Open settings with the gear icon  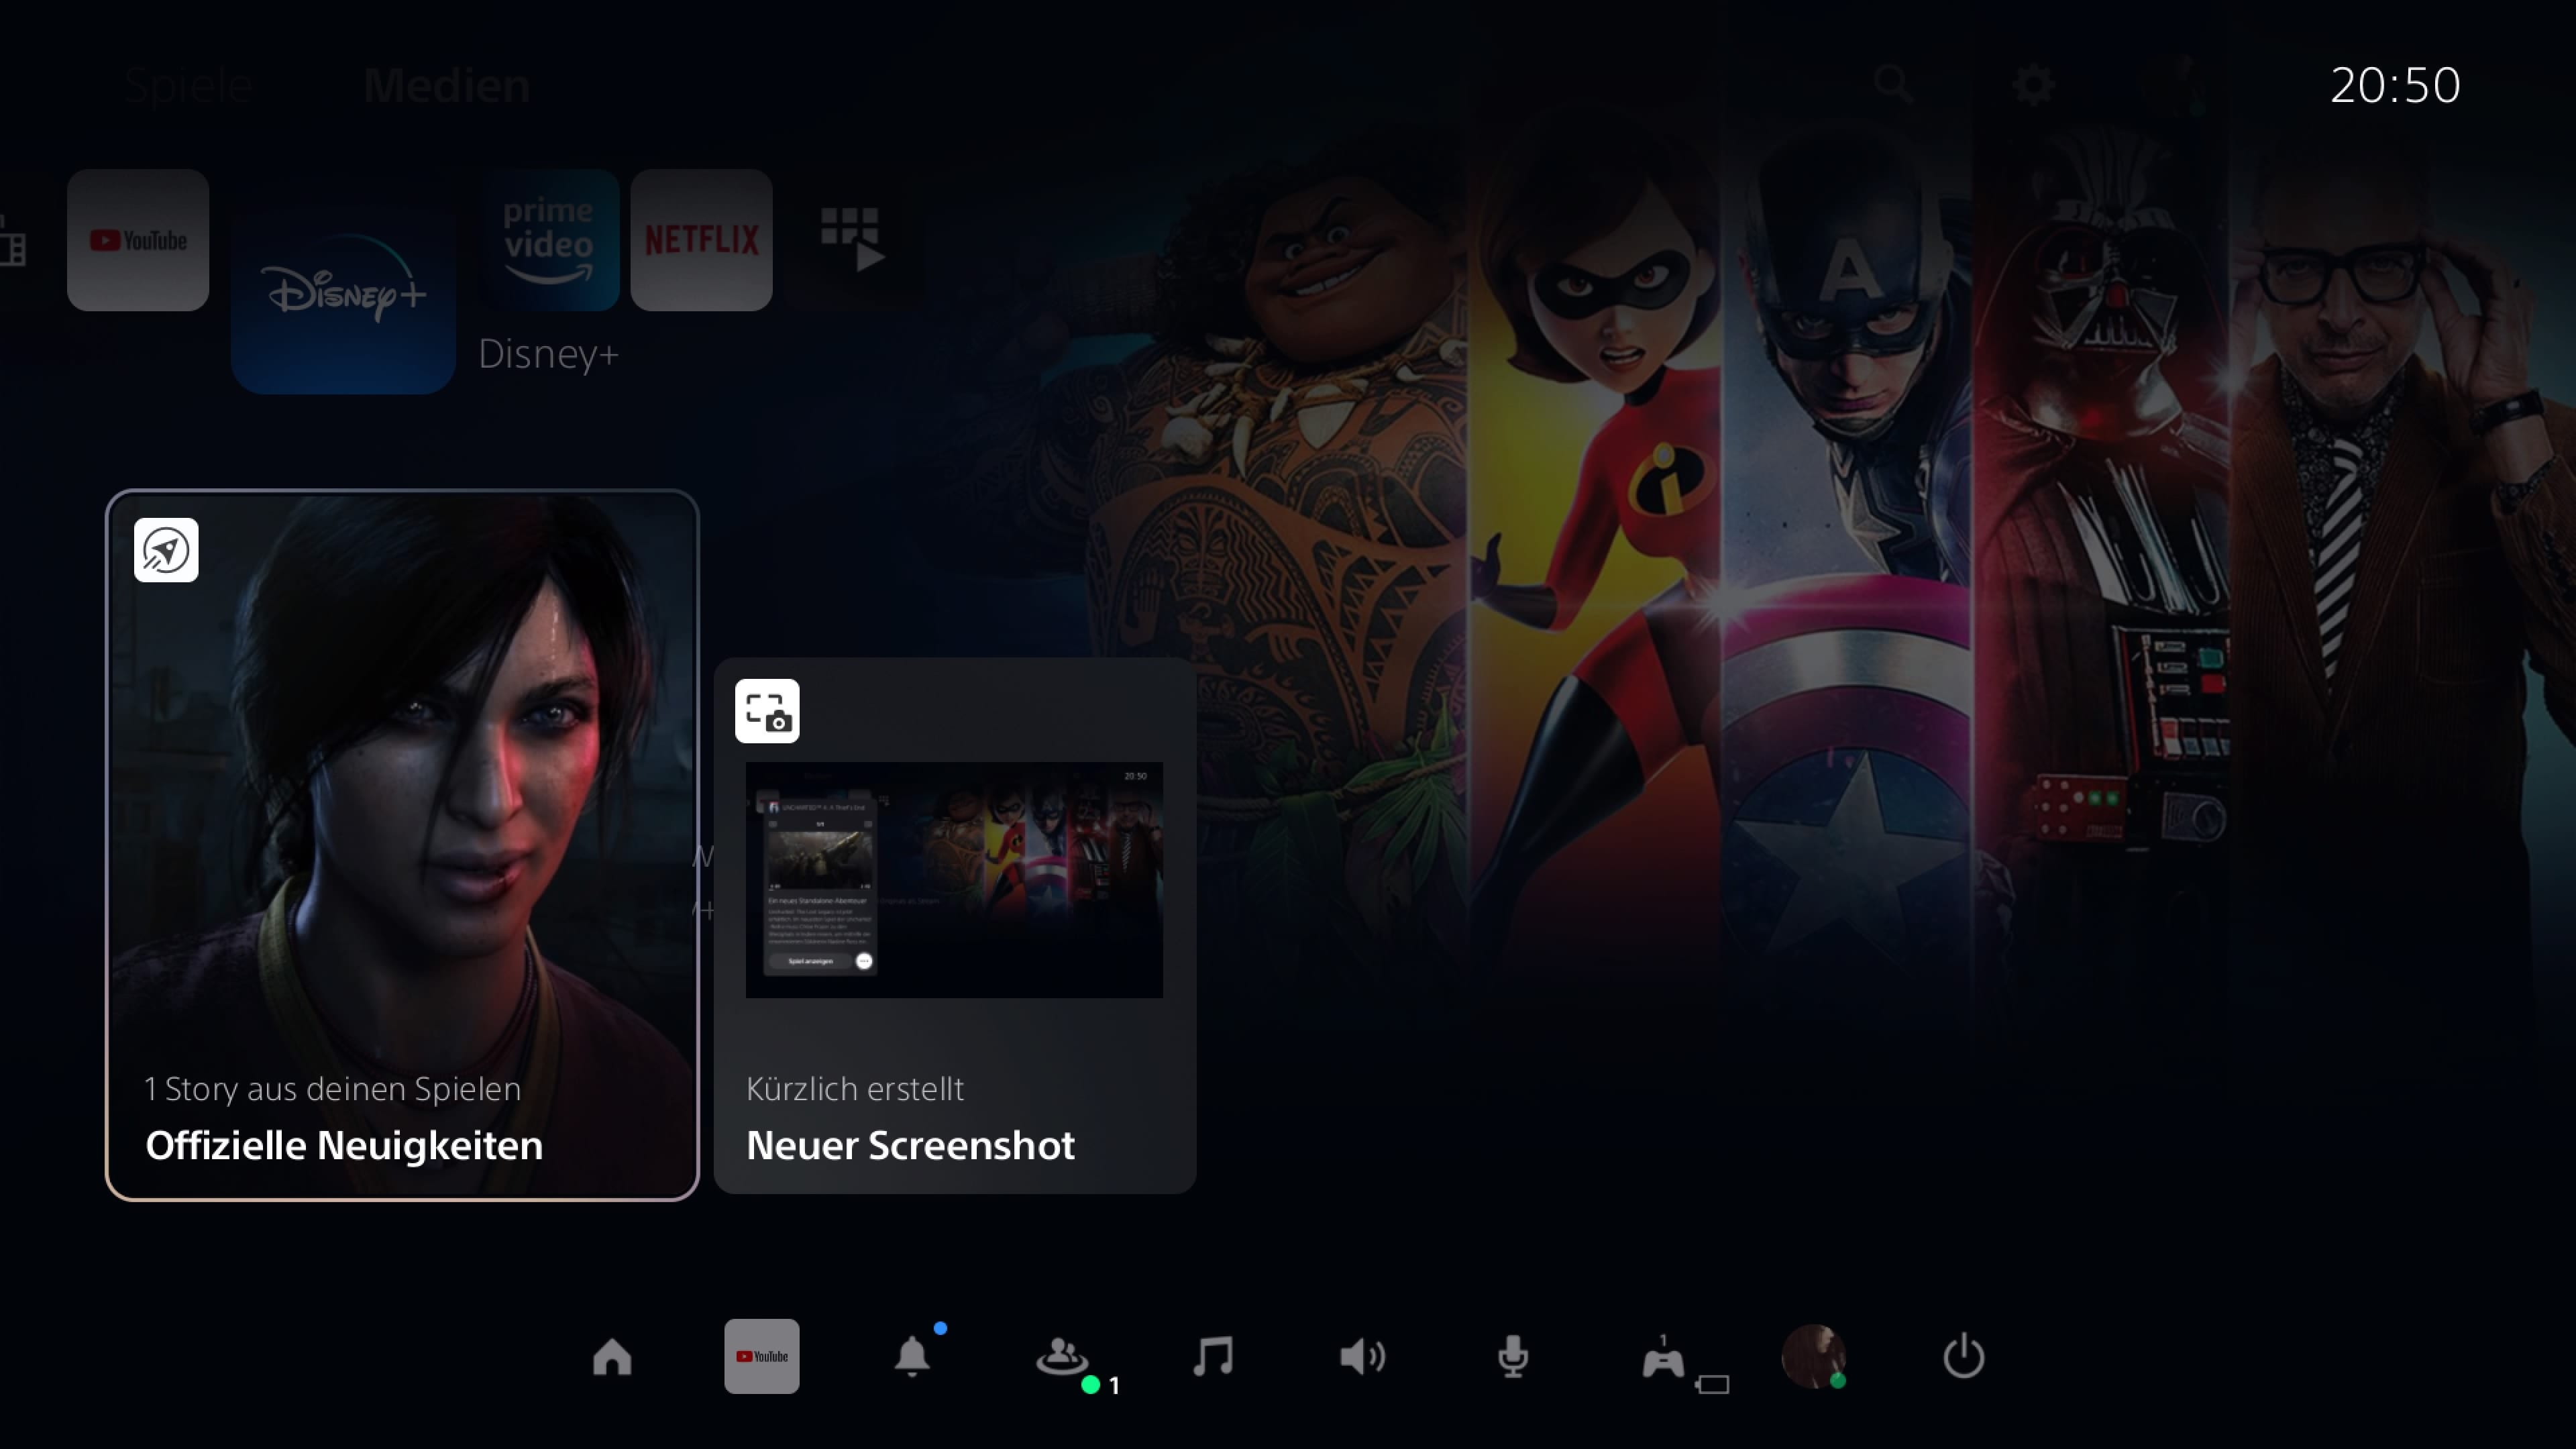pyautogui.click(x=2033, y=85)
